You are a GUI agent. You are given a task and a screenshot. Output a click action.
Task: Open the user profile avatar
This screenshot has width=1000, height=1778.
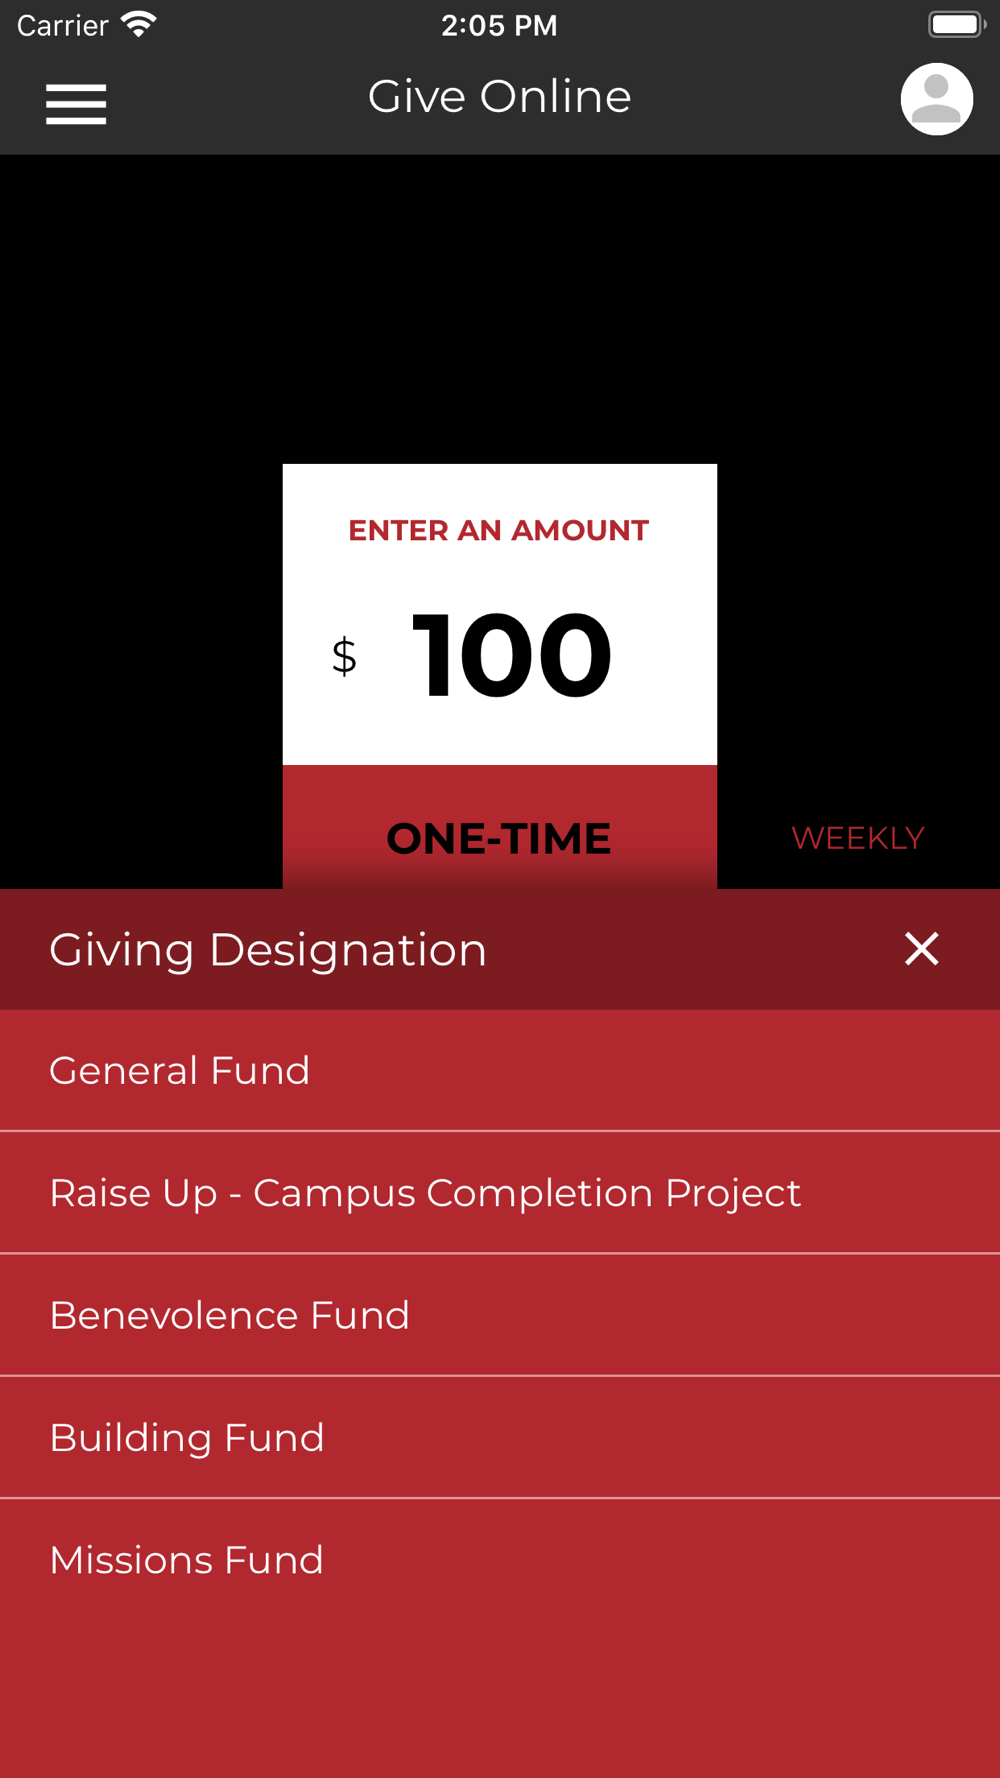tap(936, 100)
